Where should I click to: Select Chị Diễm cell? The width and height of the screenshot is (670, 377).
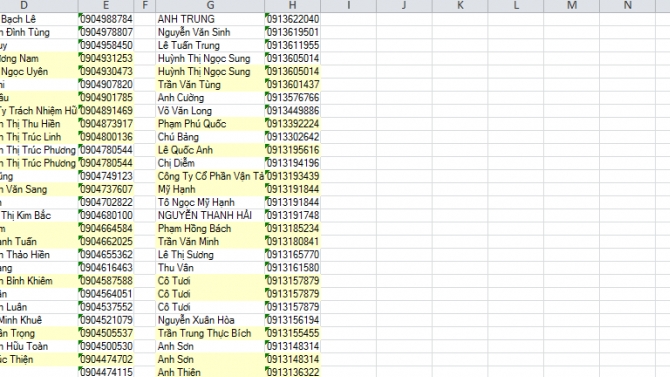[210, 163]
